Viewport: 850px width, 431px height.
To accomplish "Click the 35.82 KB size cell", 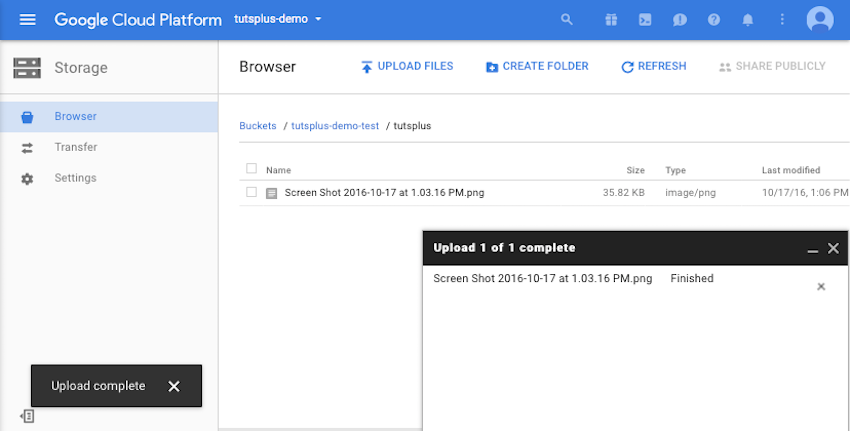I will click(624, 192).
